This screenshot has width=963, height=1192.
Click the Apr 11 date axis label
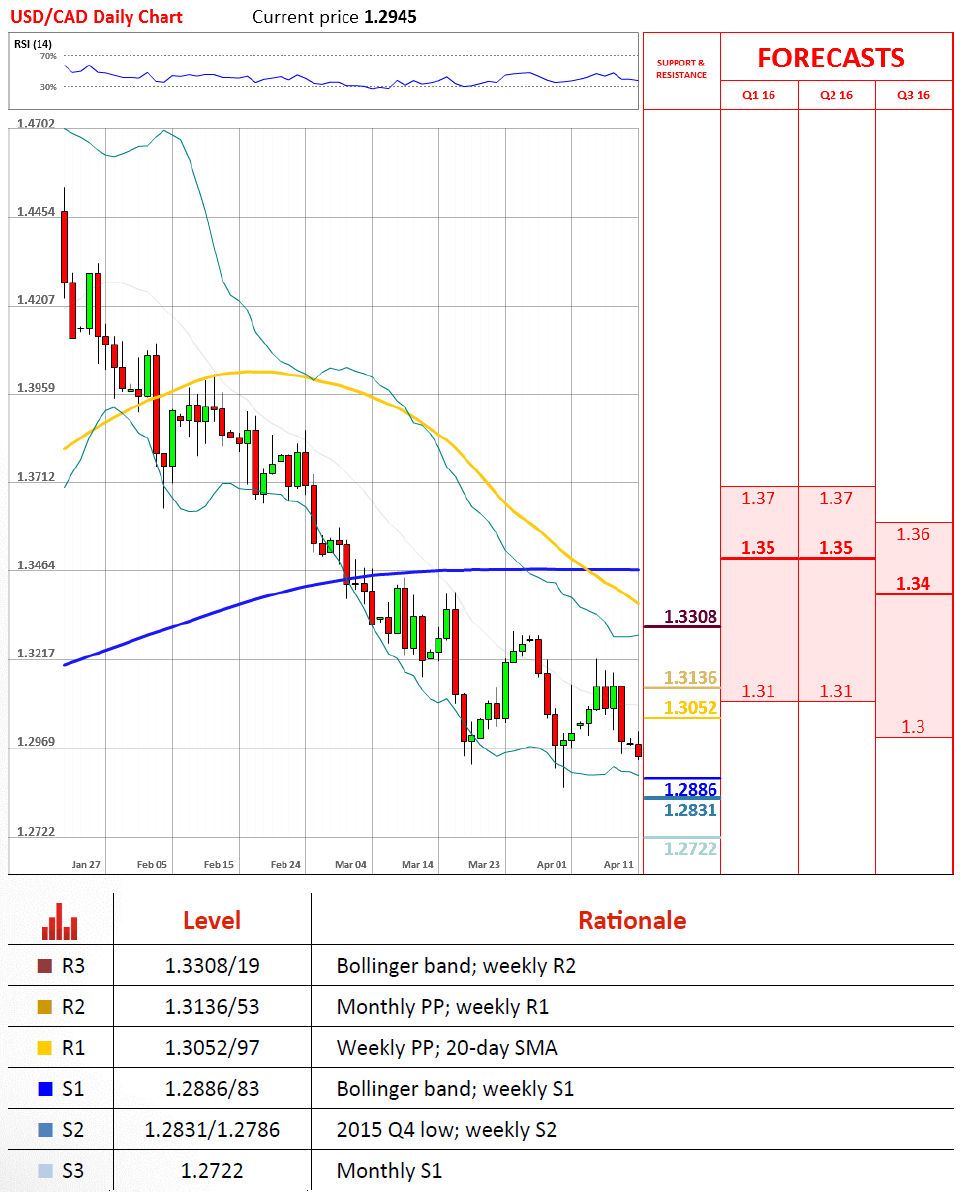(618, 864)
